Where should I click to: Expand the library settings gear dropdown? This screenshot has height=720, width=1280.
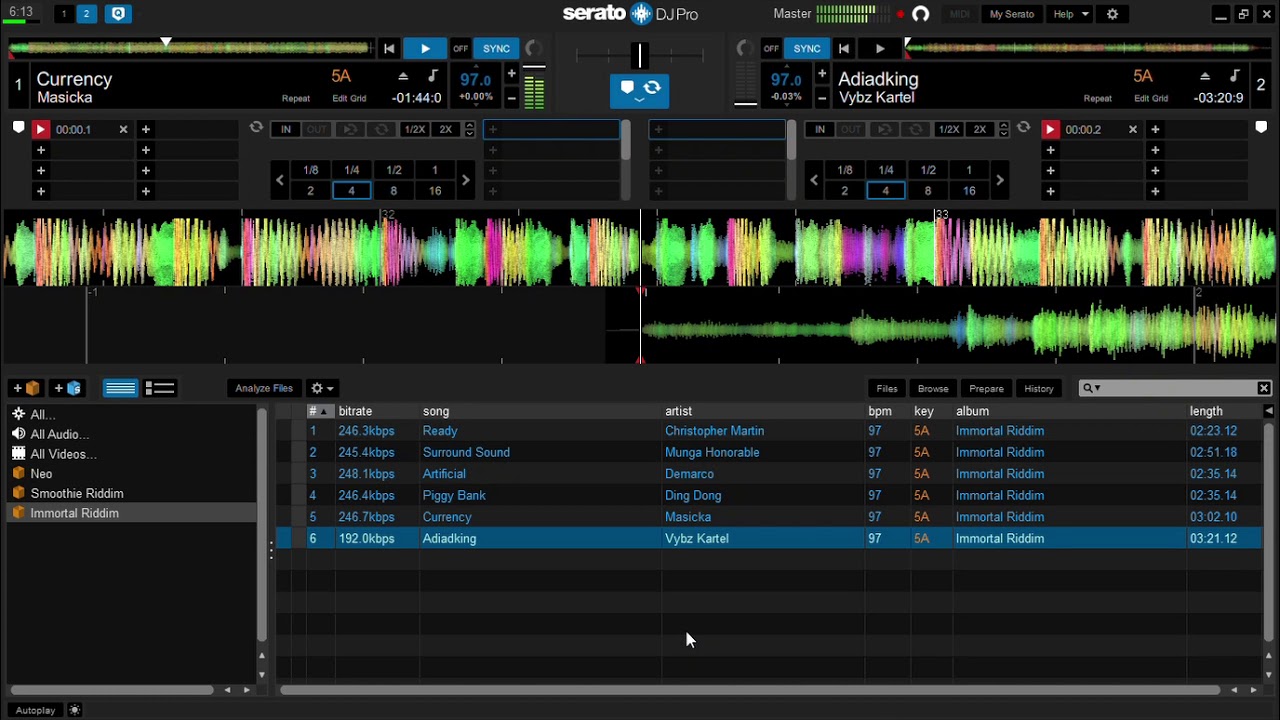(322, 388)
